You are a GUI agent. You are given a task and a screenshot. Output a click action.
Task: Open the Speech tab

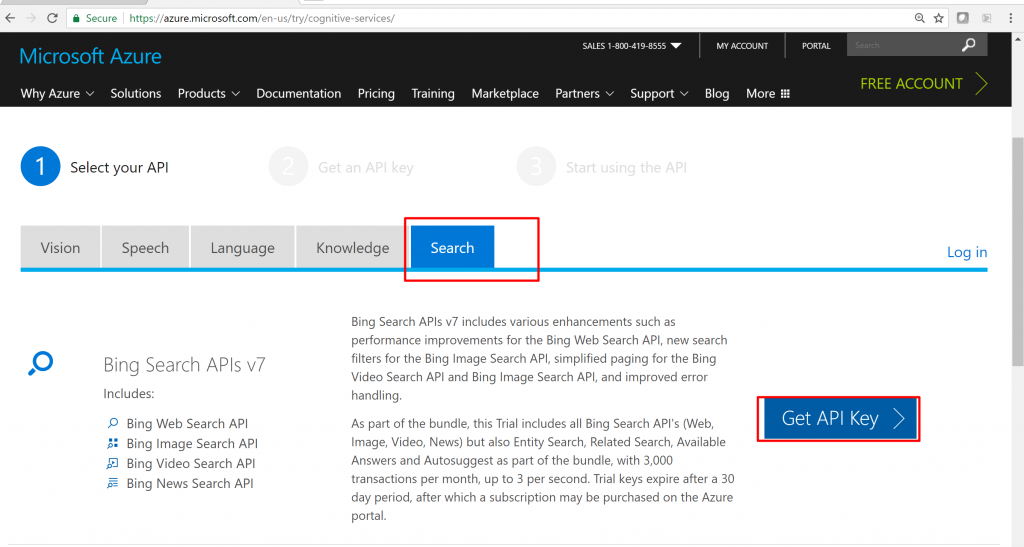tap(145, 248)
